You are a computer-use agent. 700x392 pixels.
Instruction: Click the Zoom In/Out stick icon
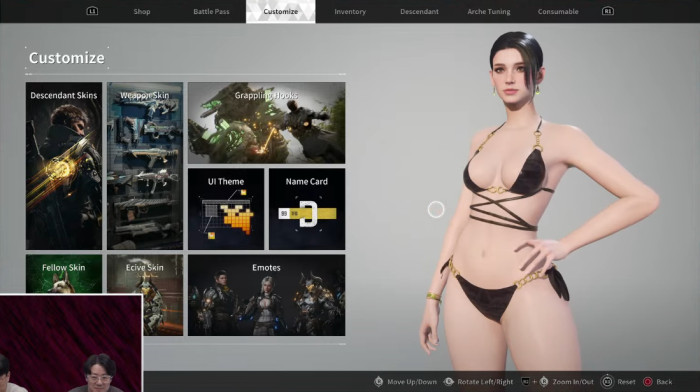pyautogui.click(x=544, y=382)
